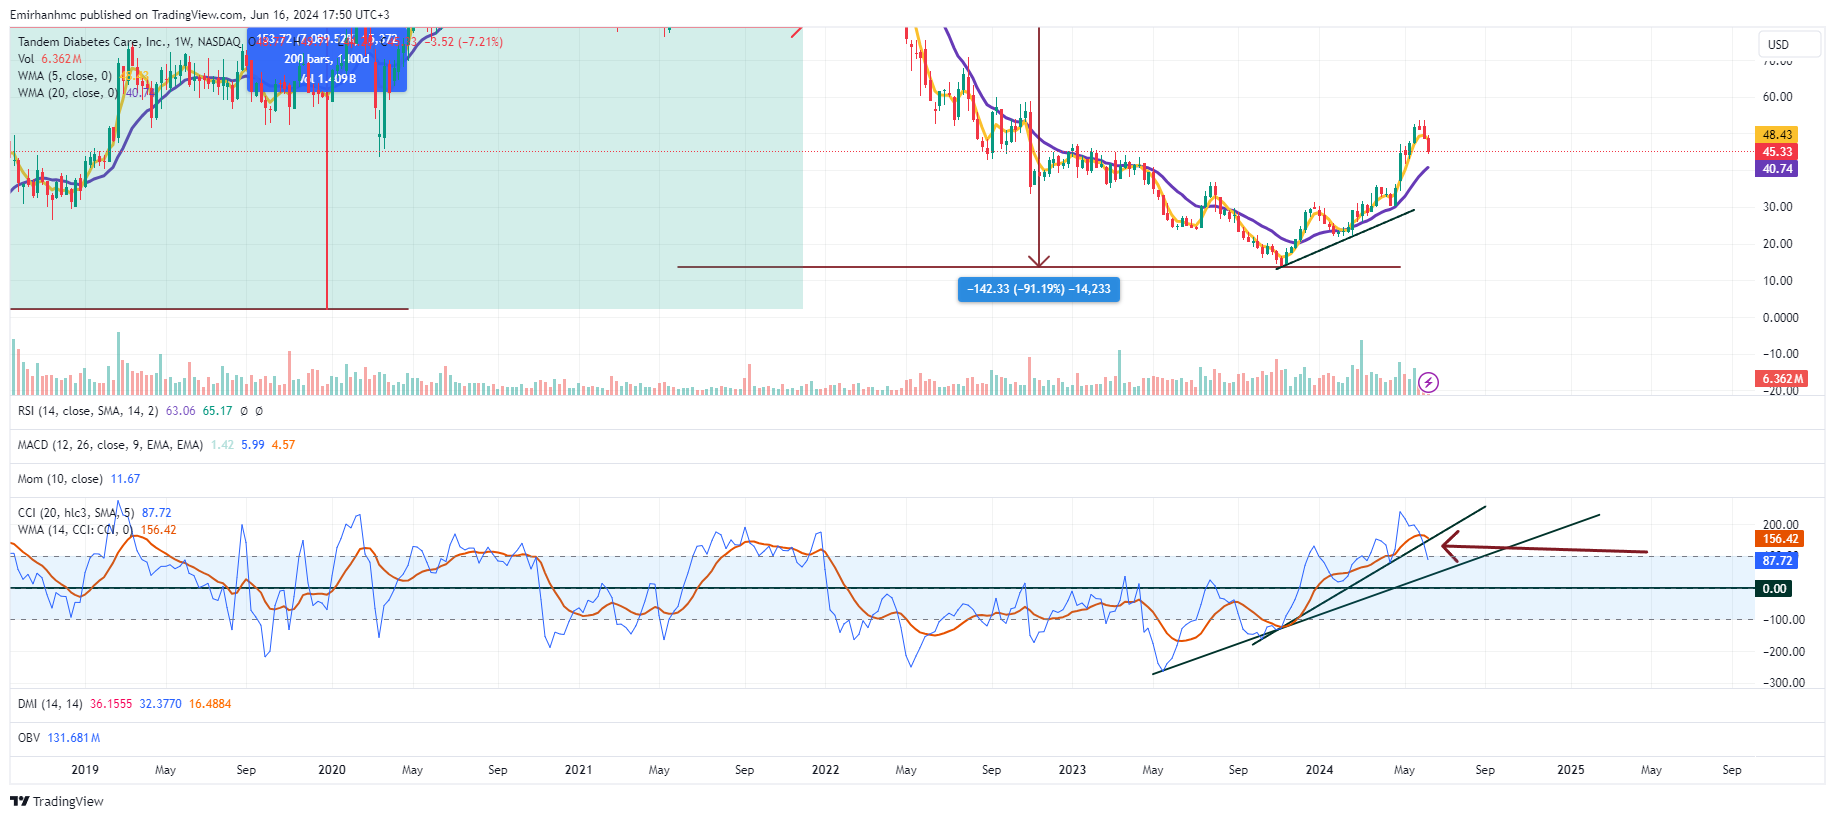Click the 2023 label on the time axis

pyautogui.click(x=1072, y=770)
